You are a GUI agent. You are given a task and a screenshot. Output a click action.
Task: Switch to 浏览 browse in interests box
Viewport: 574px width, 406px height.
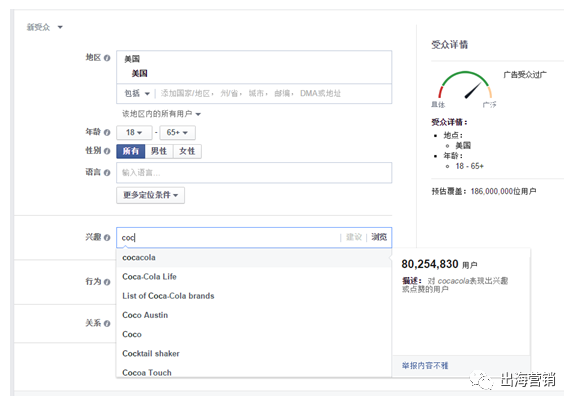[x=379, y=237]
